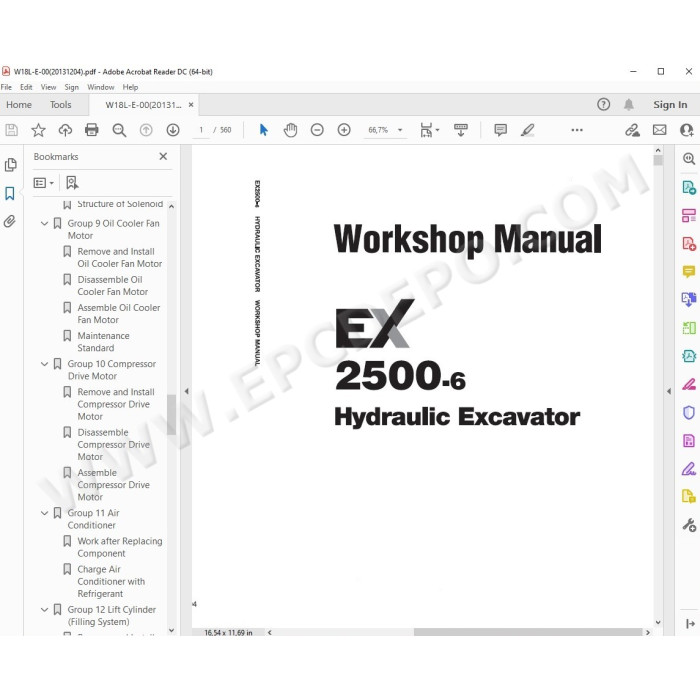Click the Sign In button

pos(670,104)
